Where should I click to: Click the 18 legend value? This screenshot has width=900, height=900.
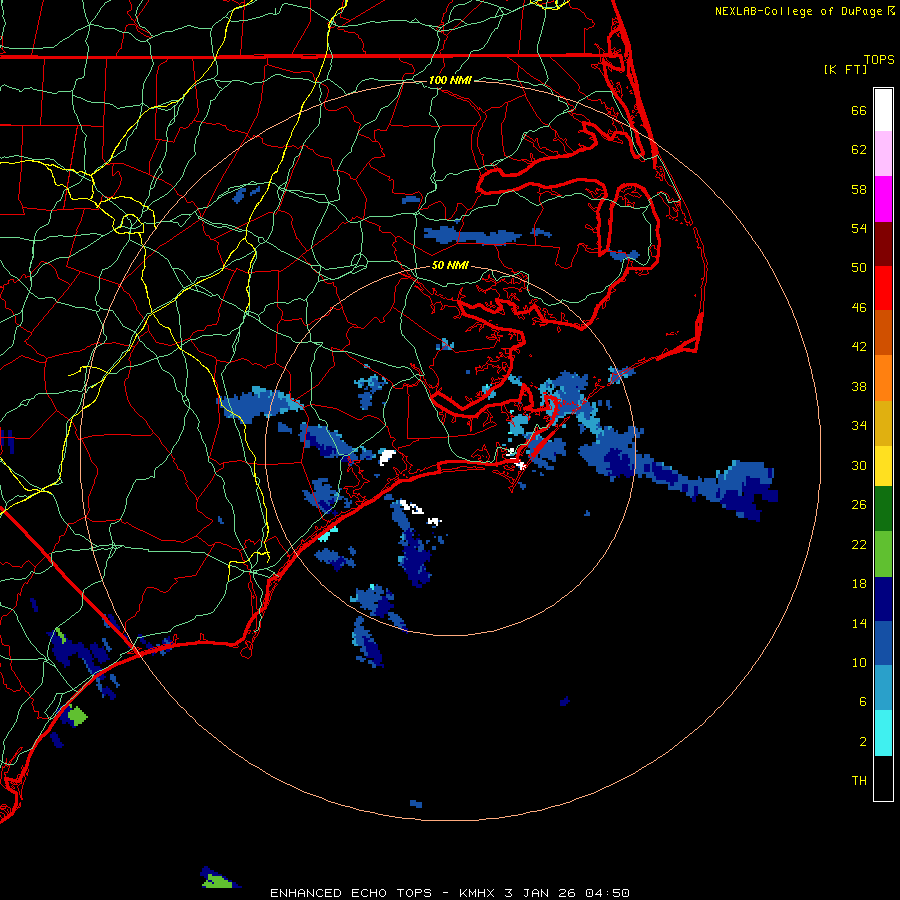859,584
